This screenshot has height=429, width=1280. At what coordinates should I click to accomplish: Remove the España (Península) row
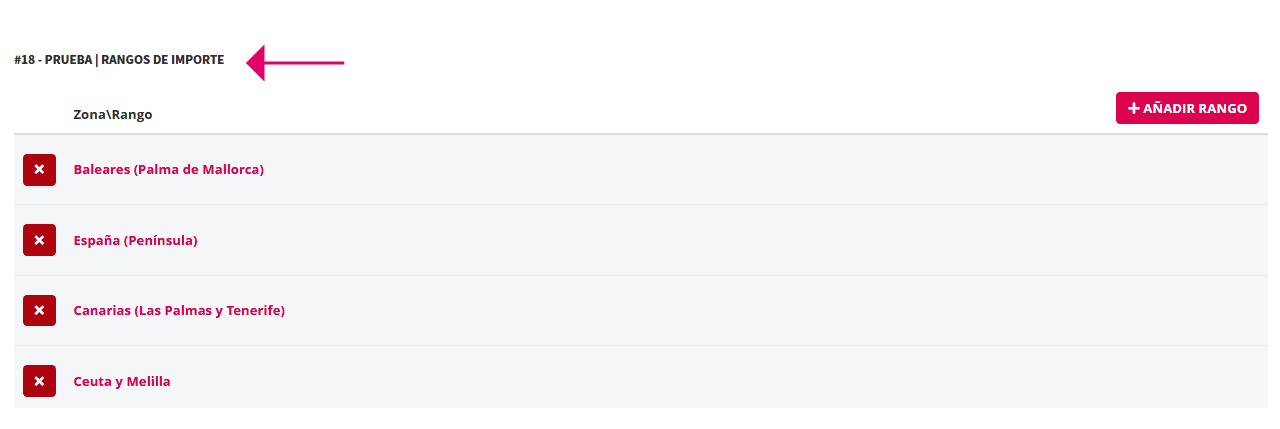click(x=39, y=240)
